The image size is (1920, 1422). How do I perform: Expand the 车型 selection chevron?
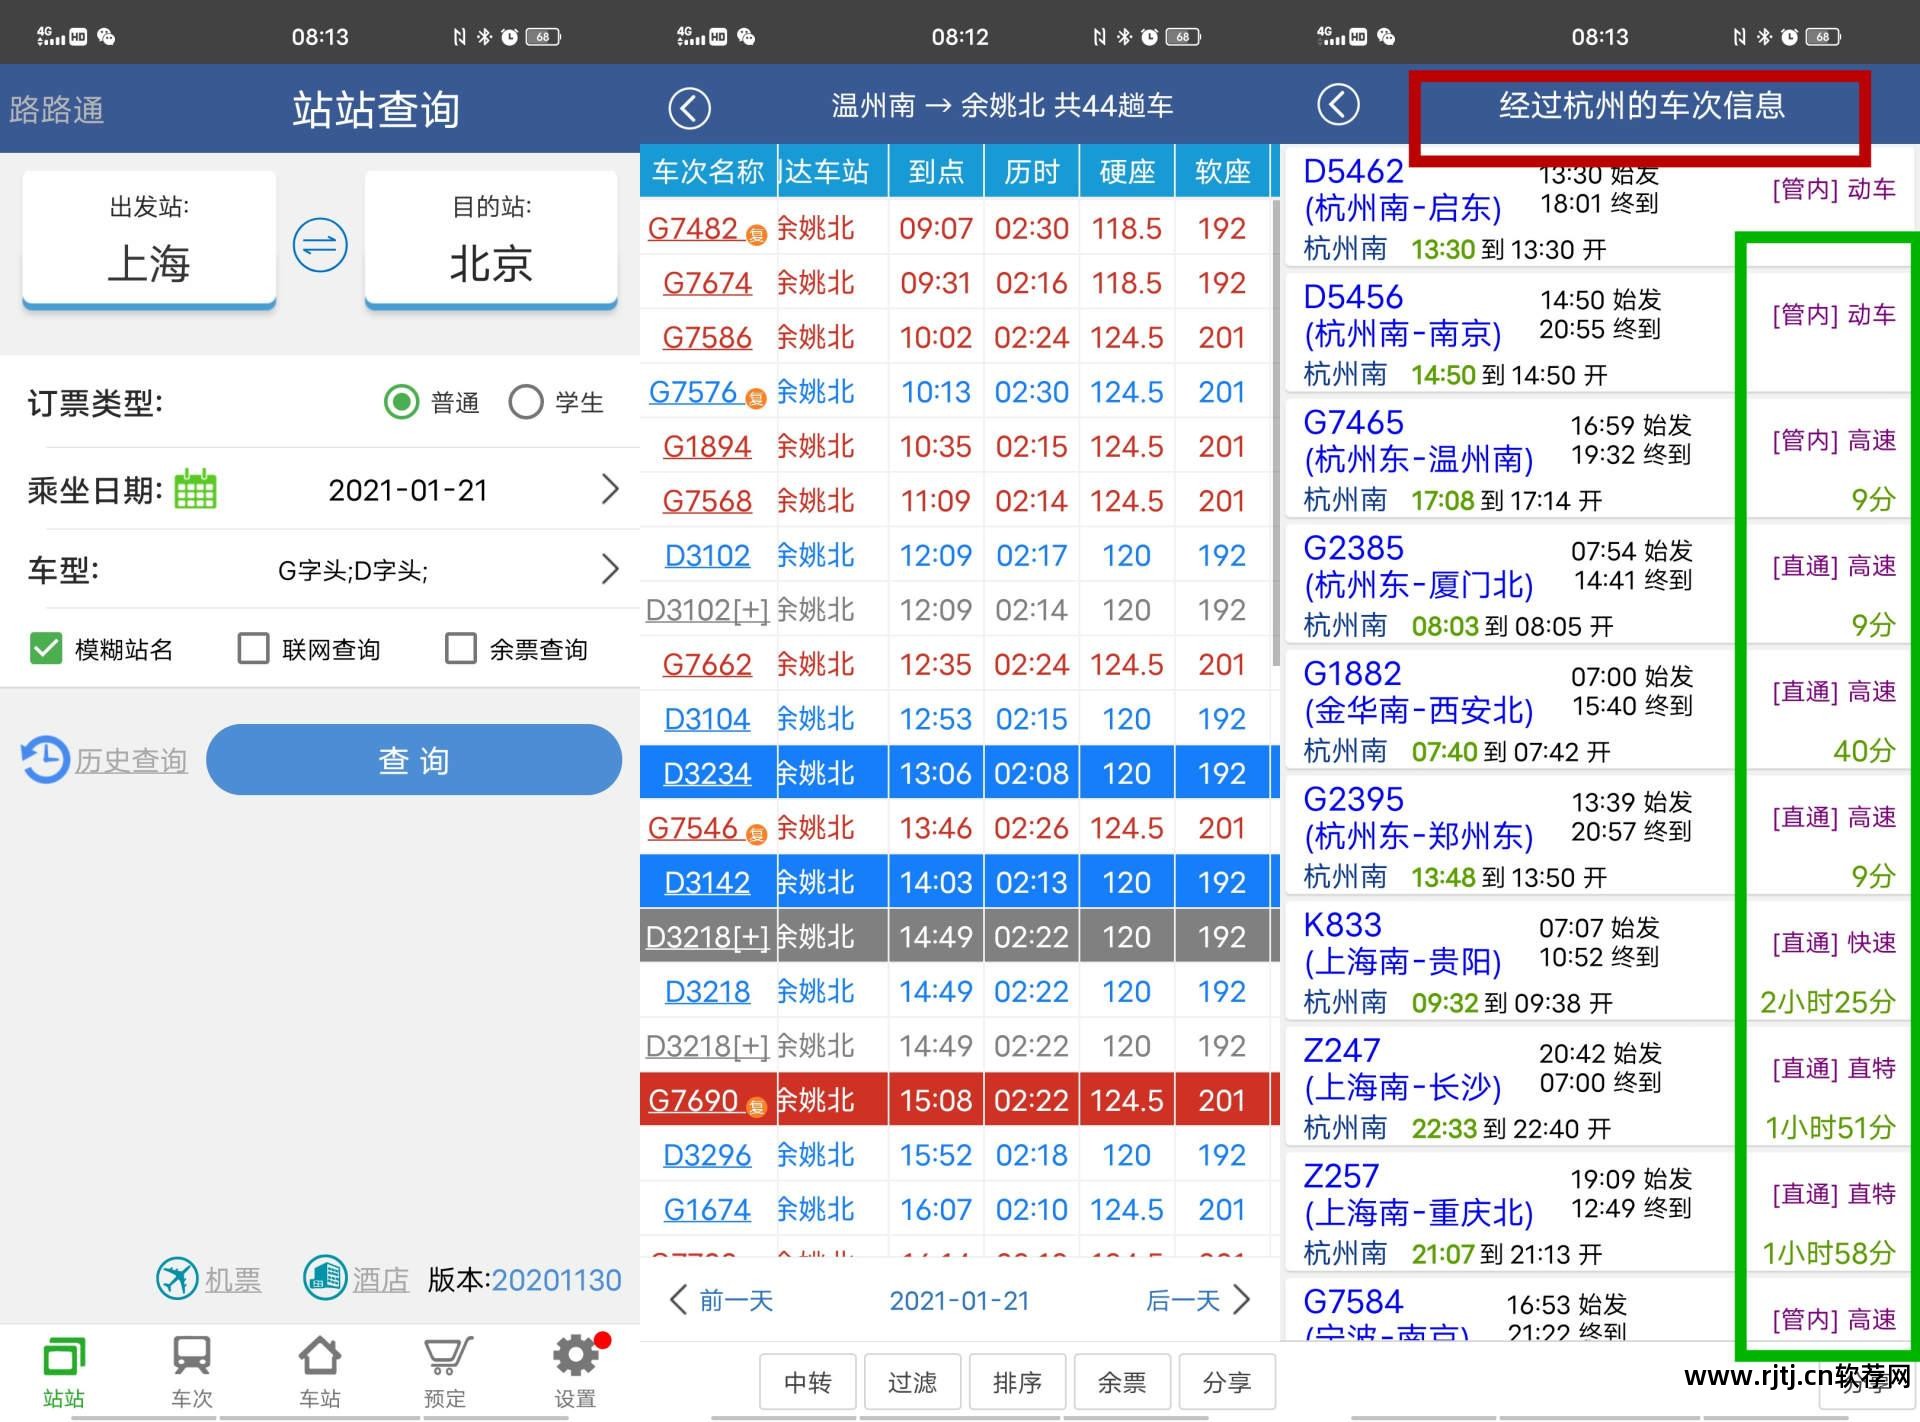click(x=610, y=569)
